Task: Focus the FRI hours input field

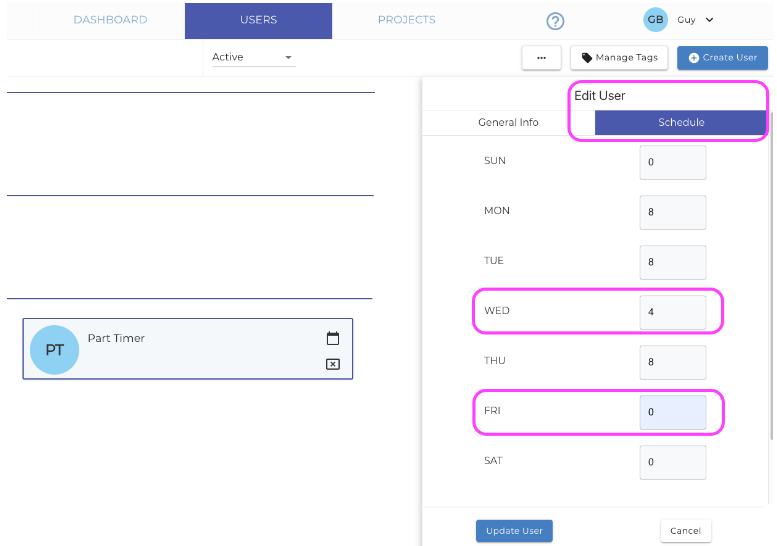Action: 673,412
